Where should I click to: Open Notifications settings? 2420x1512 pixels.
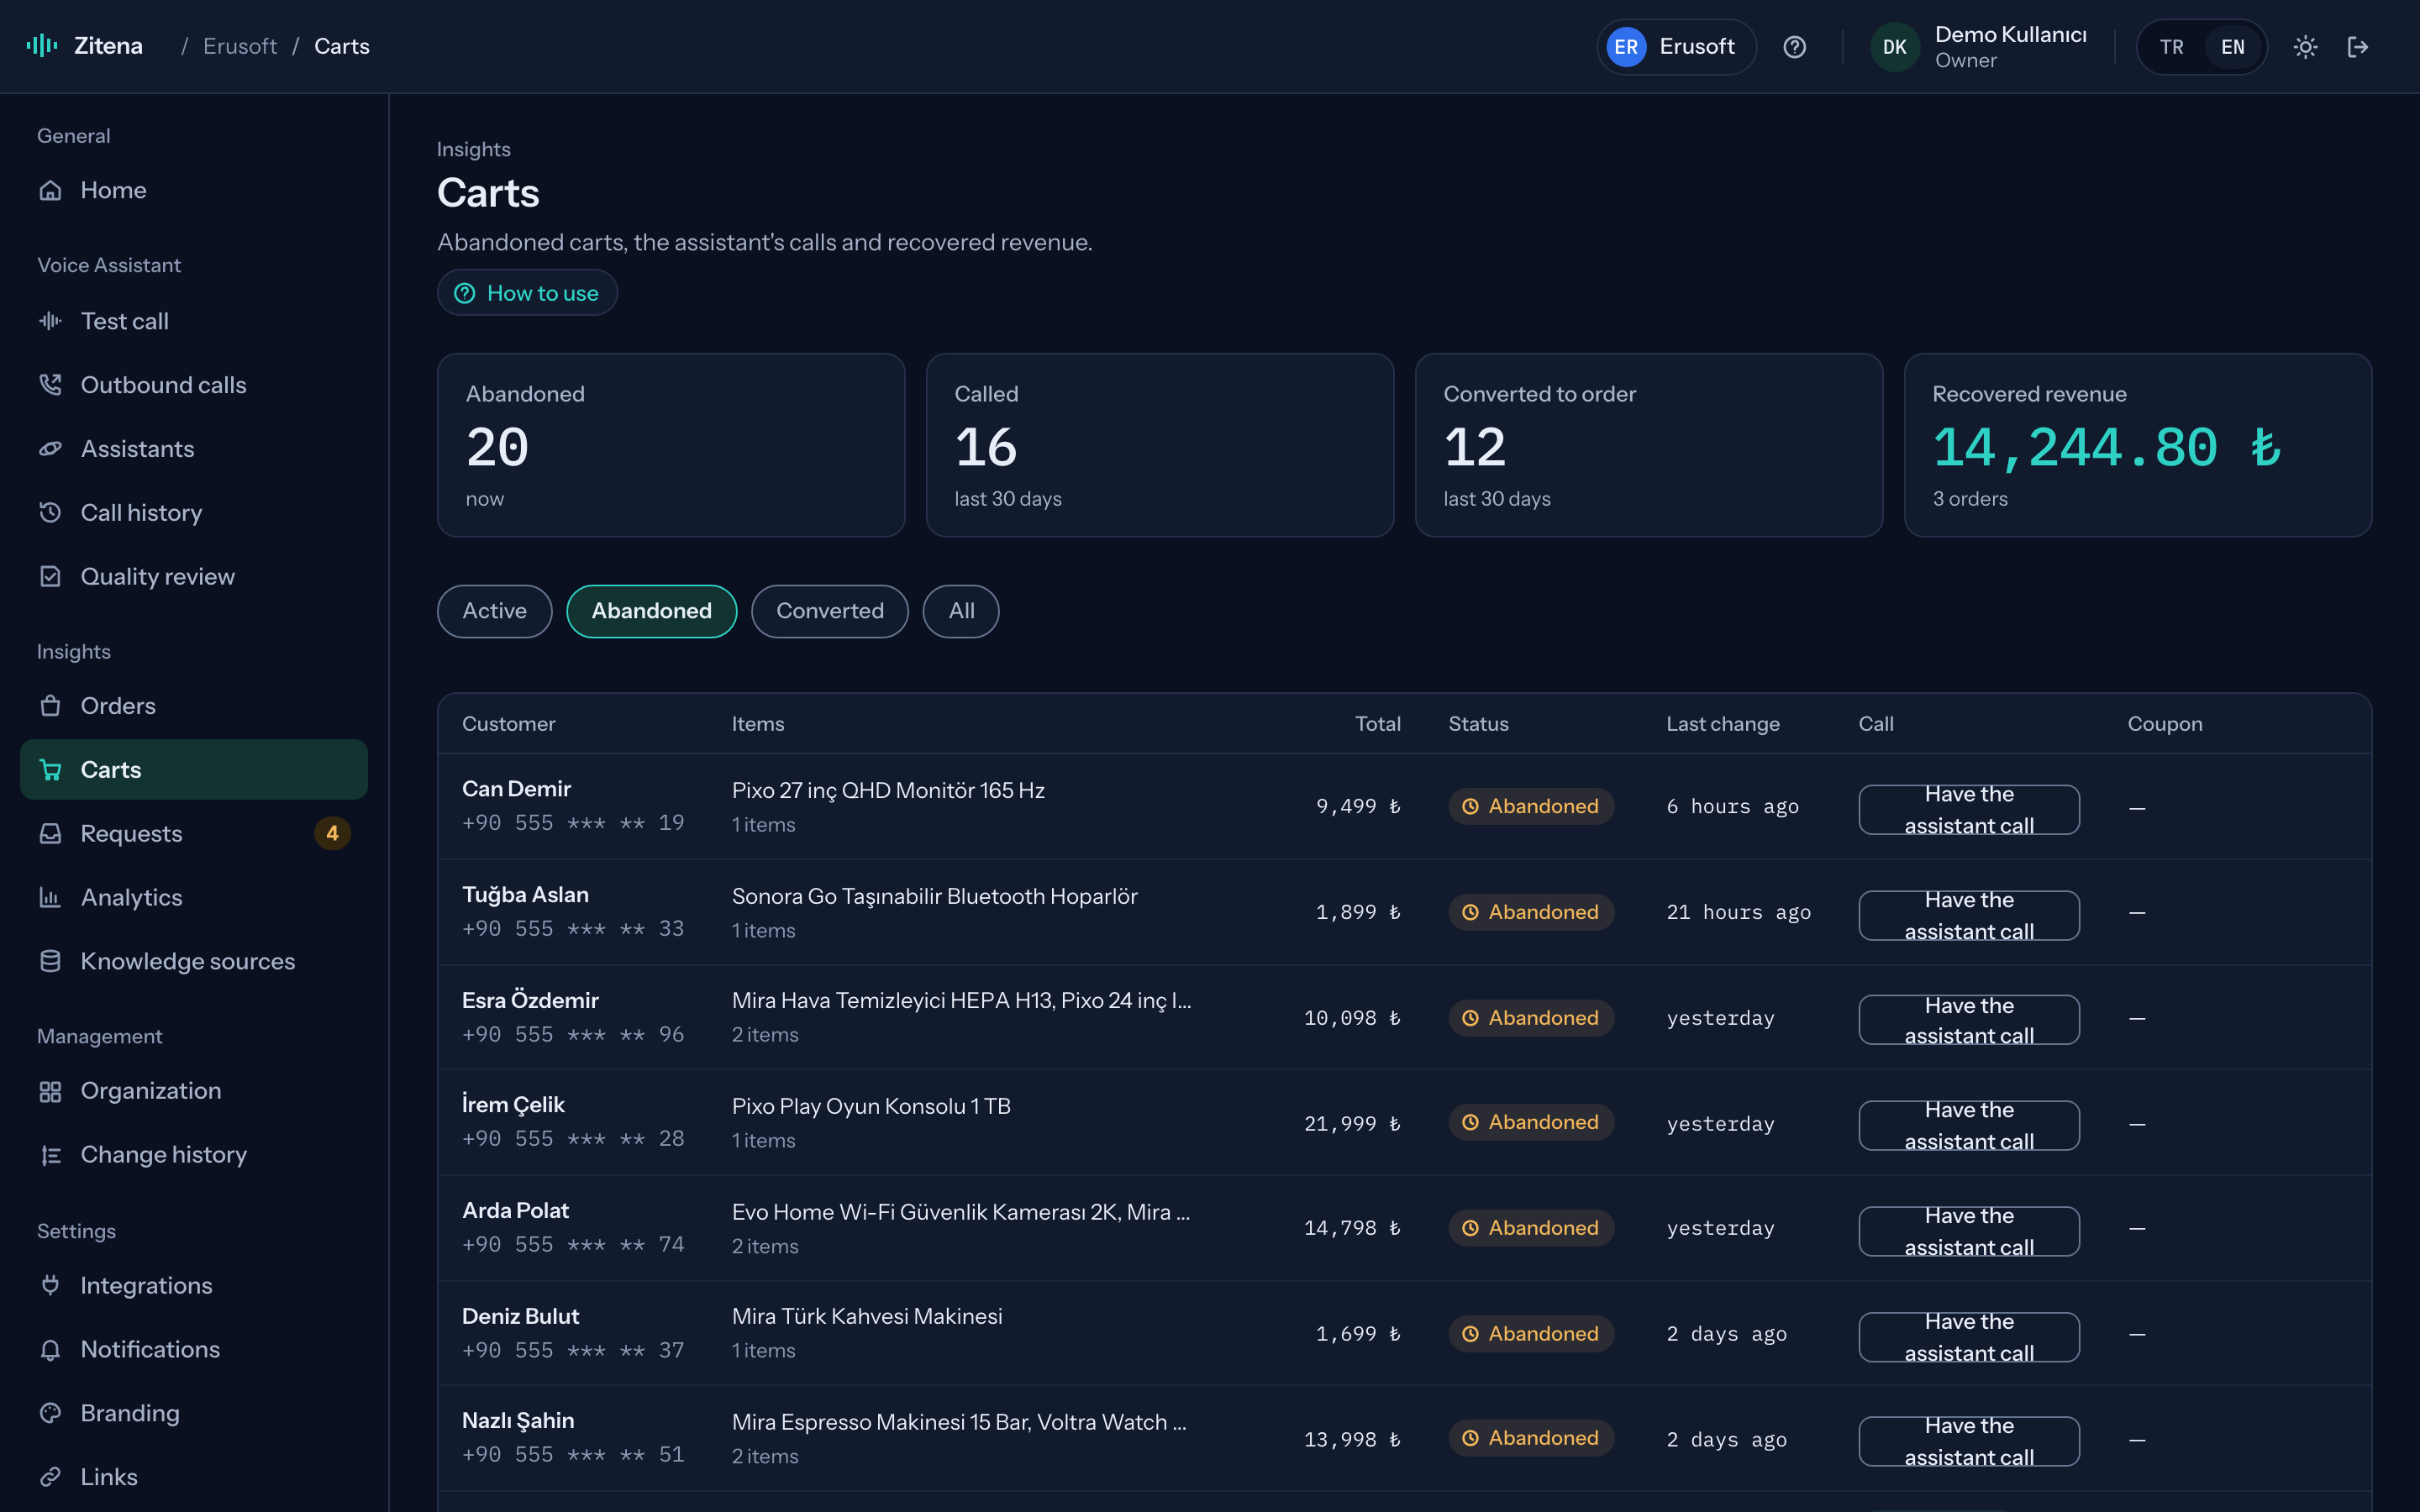194,1349
